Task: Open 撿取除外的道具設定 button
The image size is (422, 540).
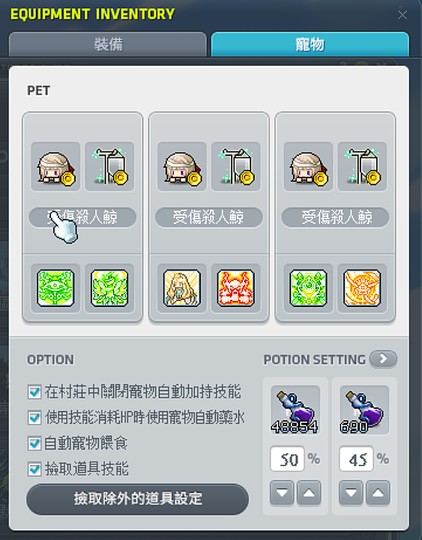Action: coord(137,499)
